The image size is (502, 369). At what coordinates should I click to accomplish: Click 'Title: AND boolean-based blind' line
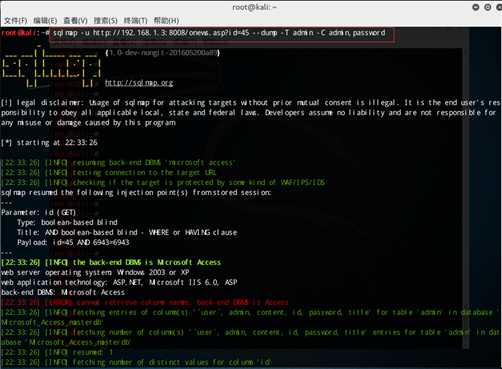127,232
